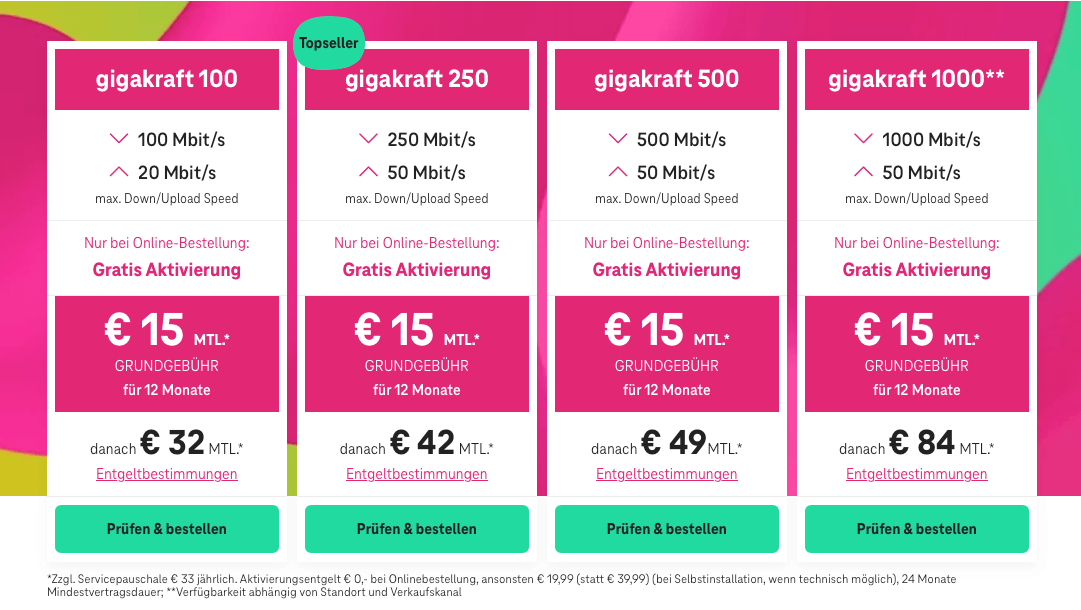Click download arrow icon for gigakraft 1000
The width and height of the screenshot is (1081, 610).
tap(864, 139)
